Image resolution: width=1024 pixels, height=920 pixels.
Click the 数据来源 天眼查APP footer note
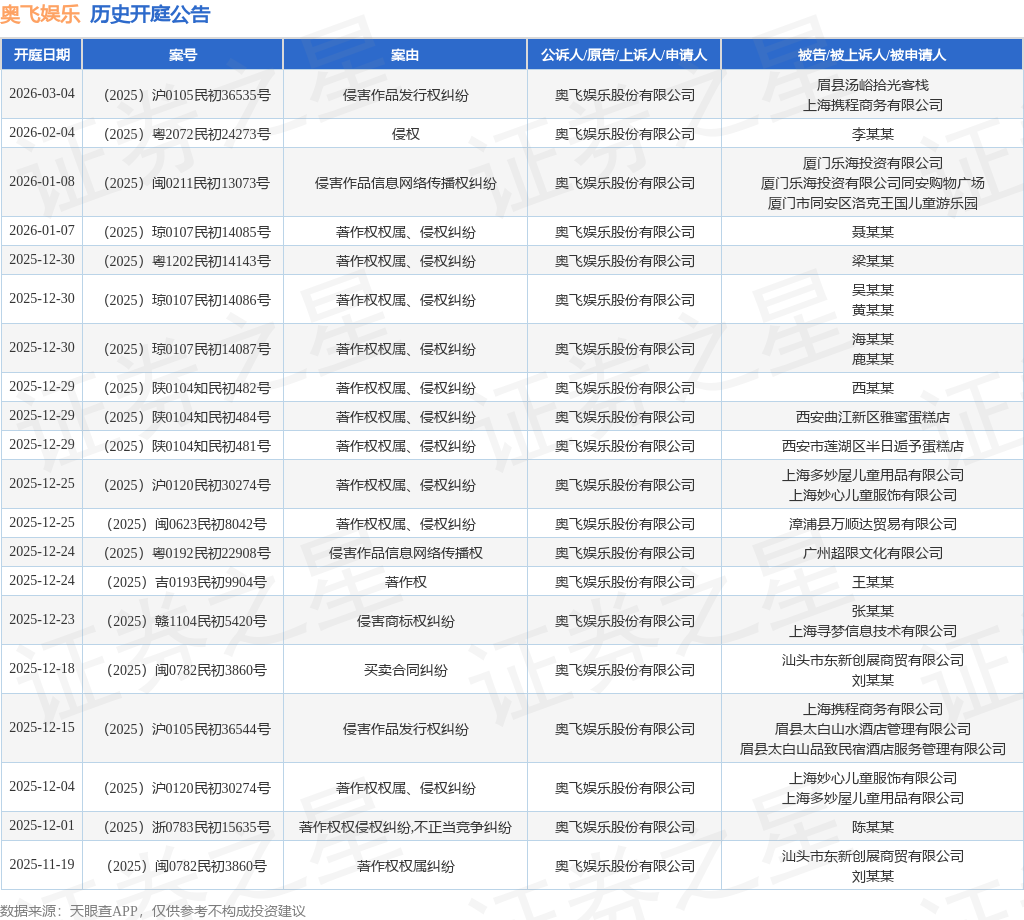click(153, 911)
